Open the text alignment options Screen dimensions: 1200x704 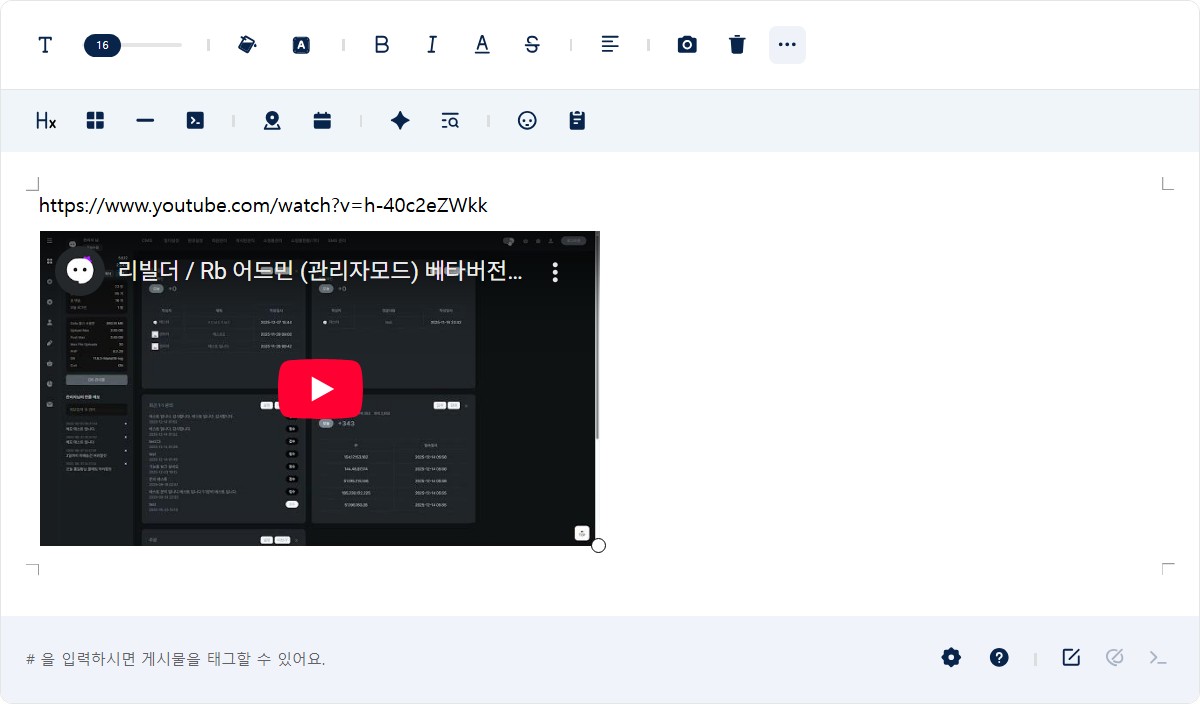[x=610, y=44]
